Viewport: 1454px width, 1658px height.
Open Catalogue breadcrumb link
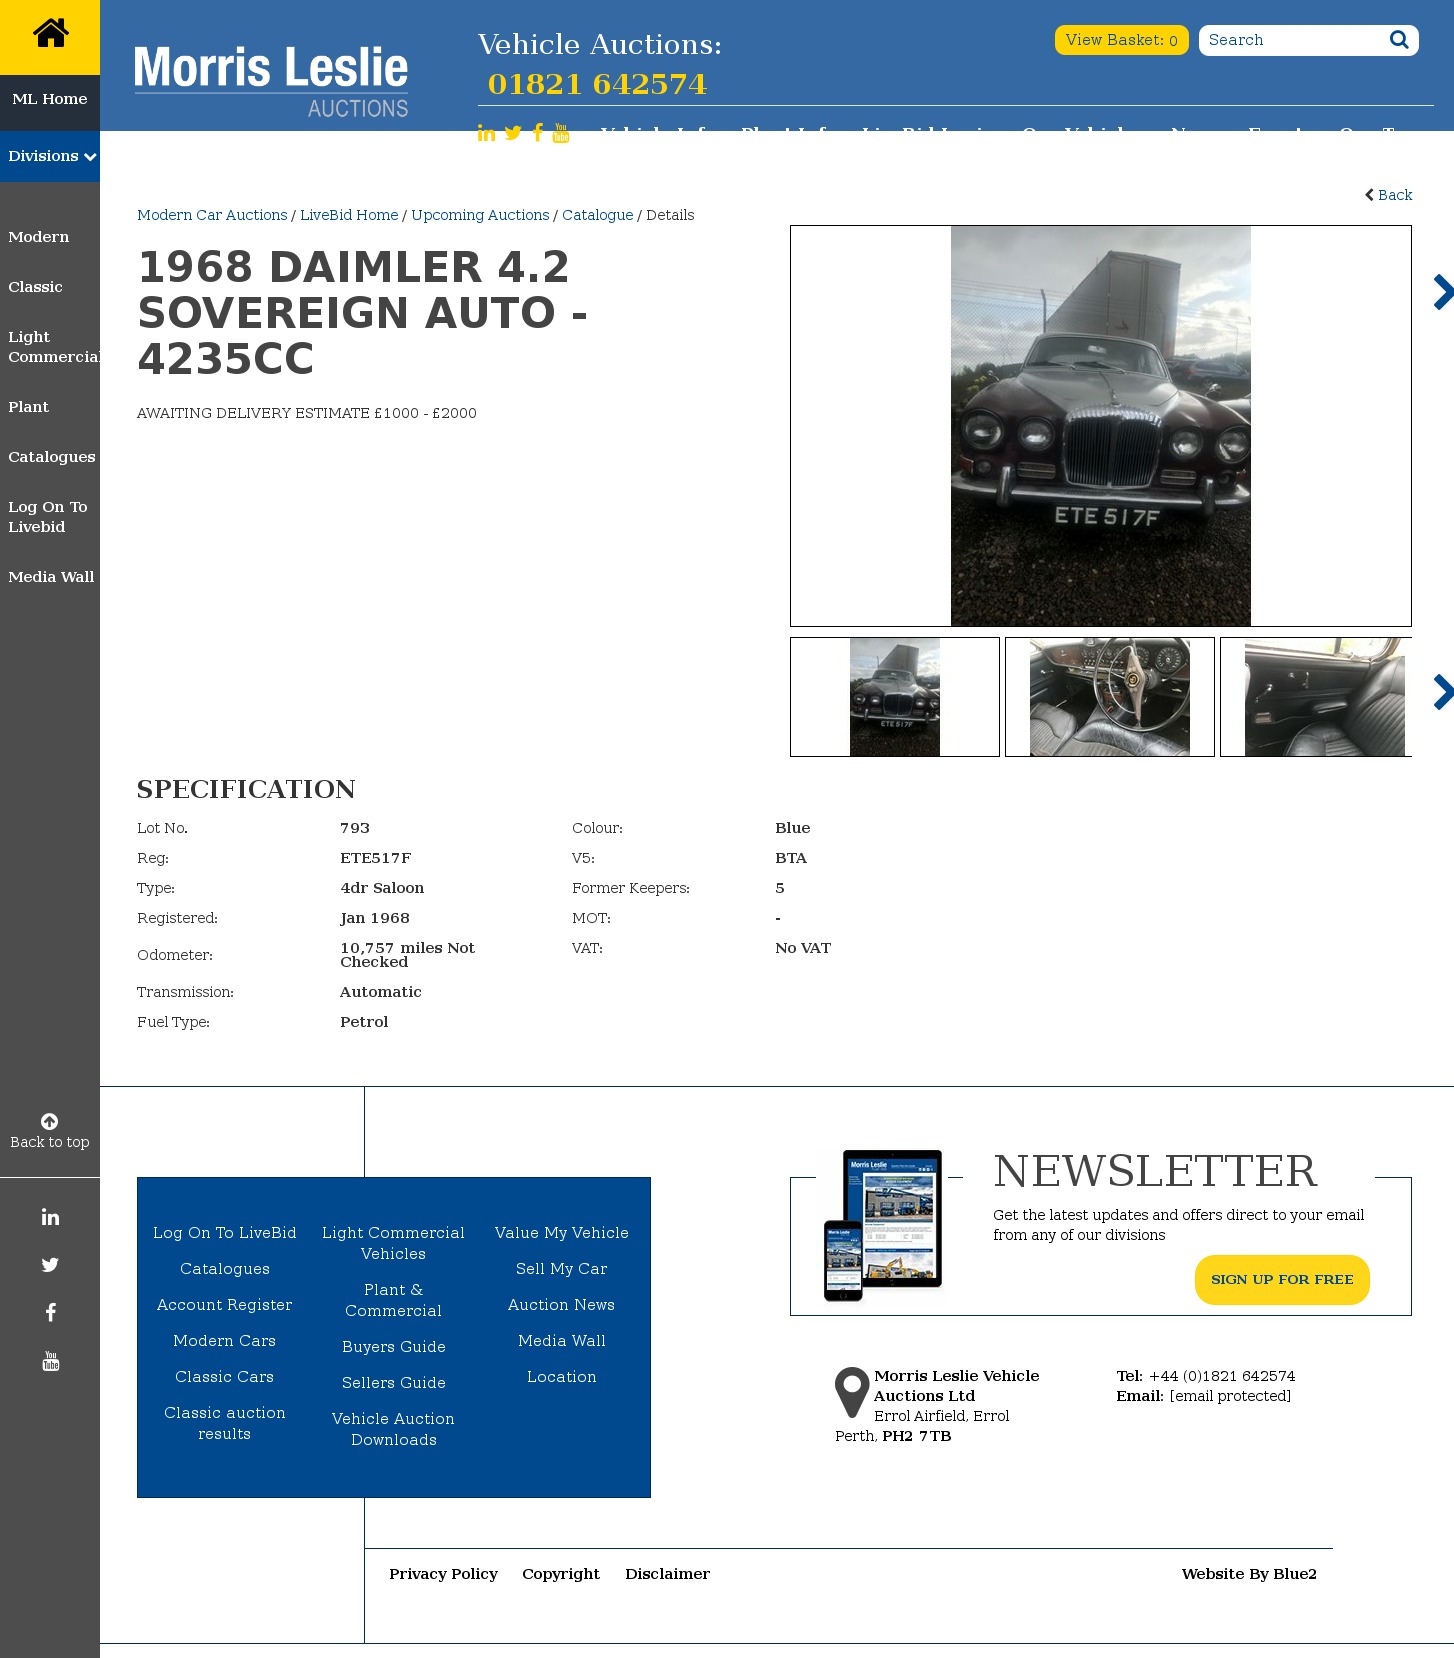597,215
